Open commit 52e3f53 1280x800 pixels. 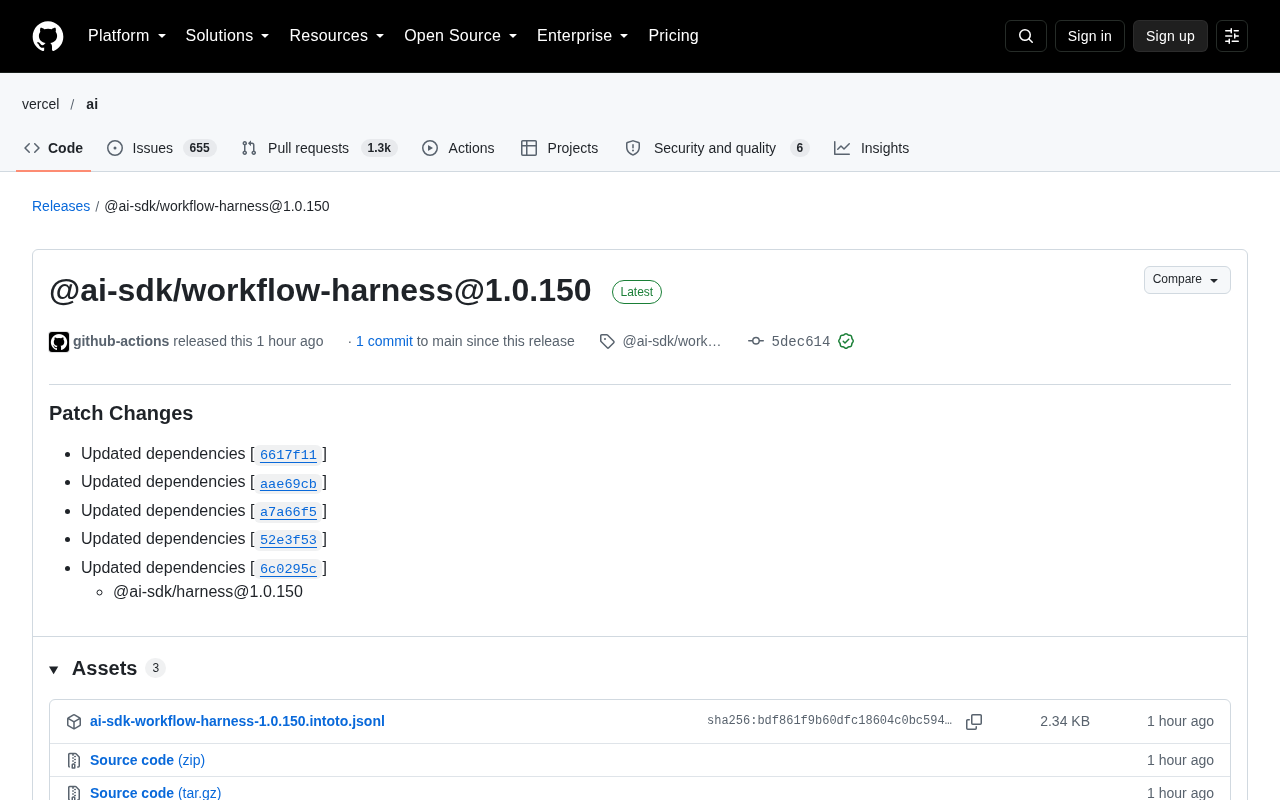[288, 540]
